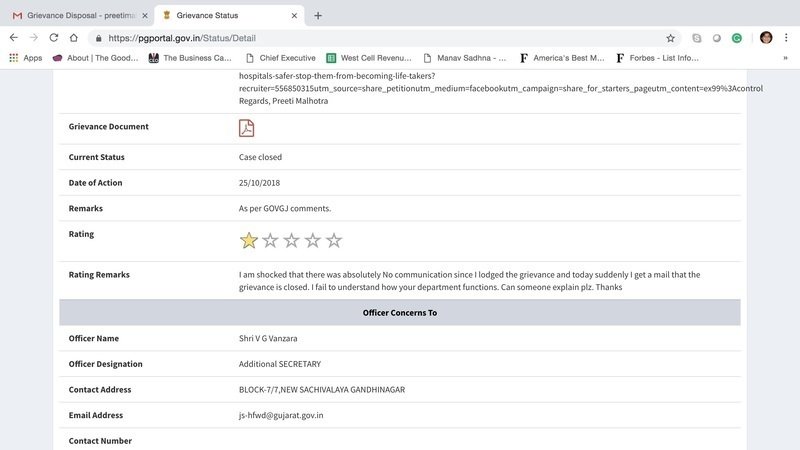Reload the page with the refresh icon
The height and width of the screenshot is (450, 800).
(53, 37)
